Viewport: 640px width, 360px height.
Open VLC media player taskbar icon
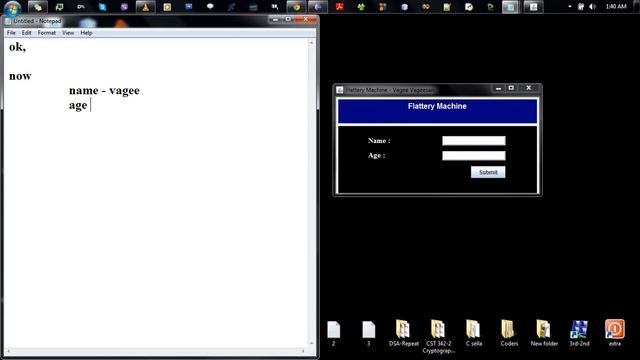[x=145, y=7]
